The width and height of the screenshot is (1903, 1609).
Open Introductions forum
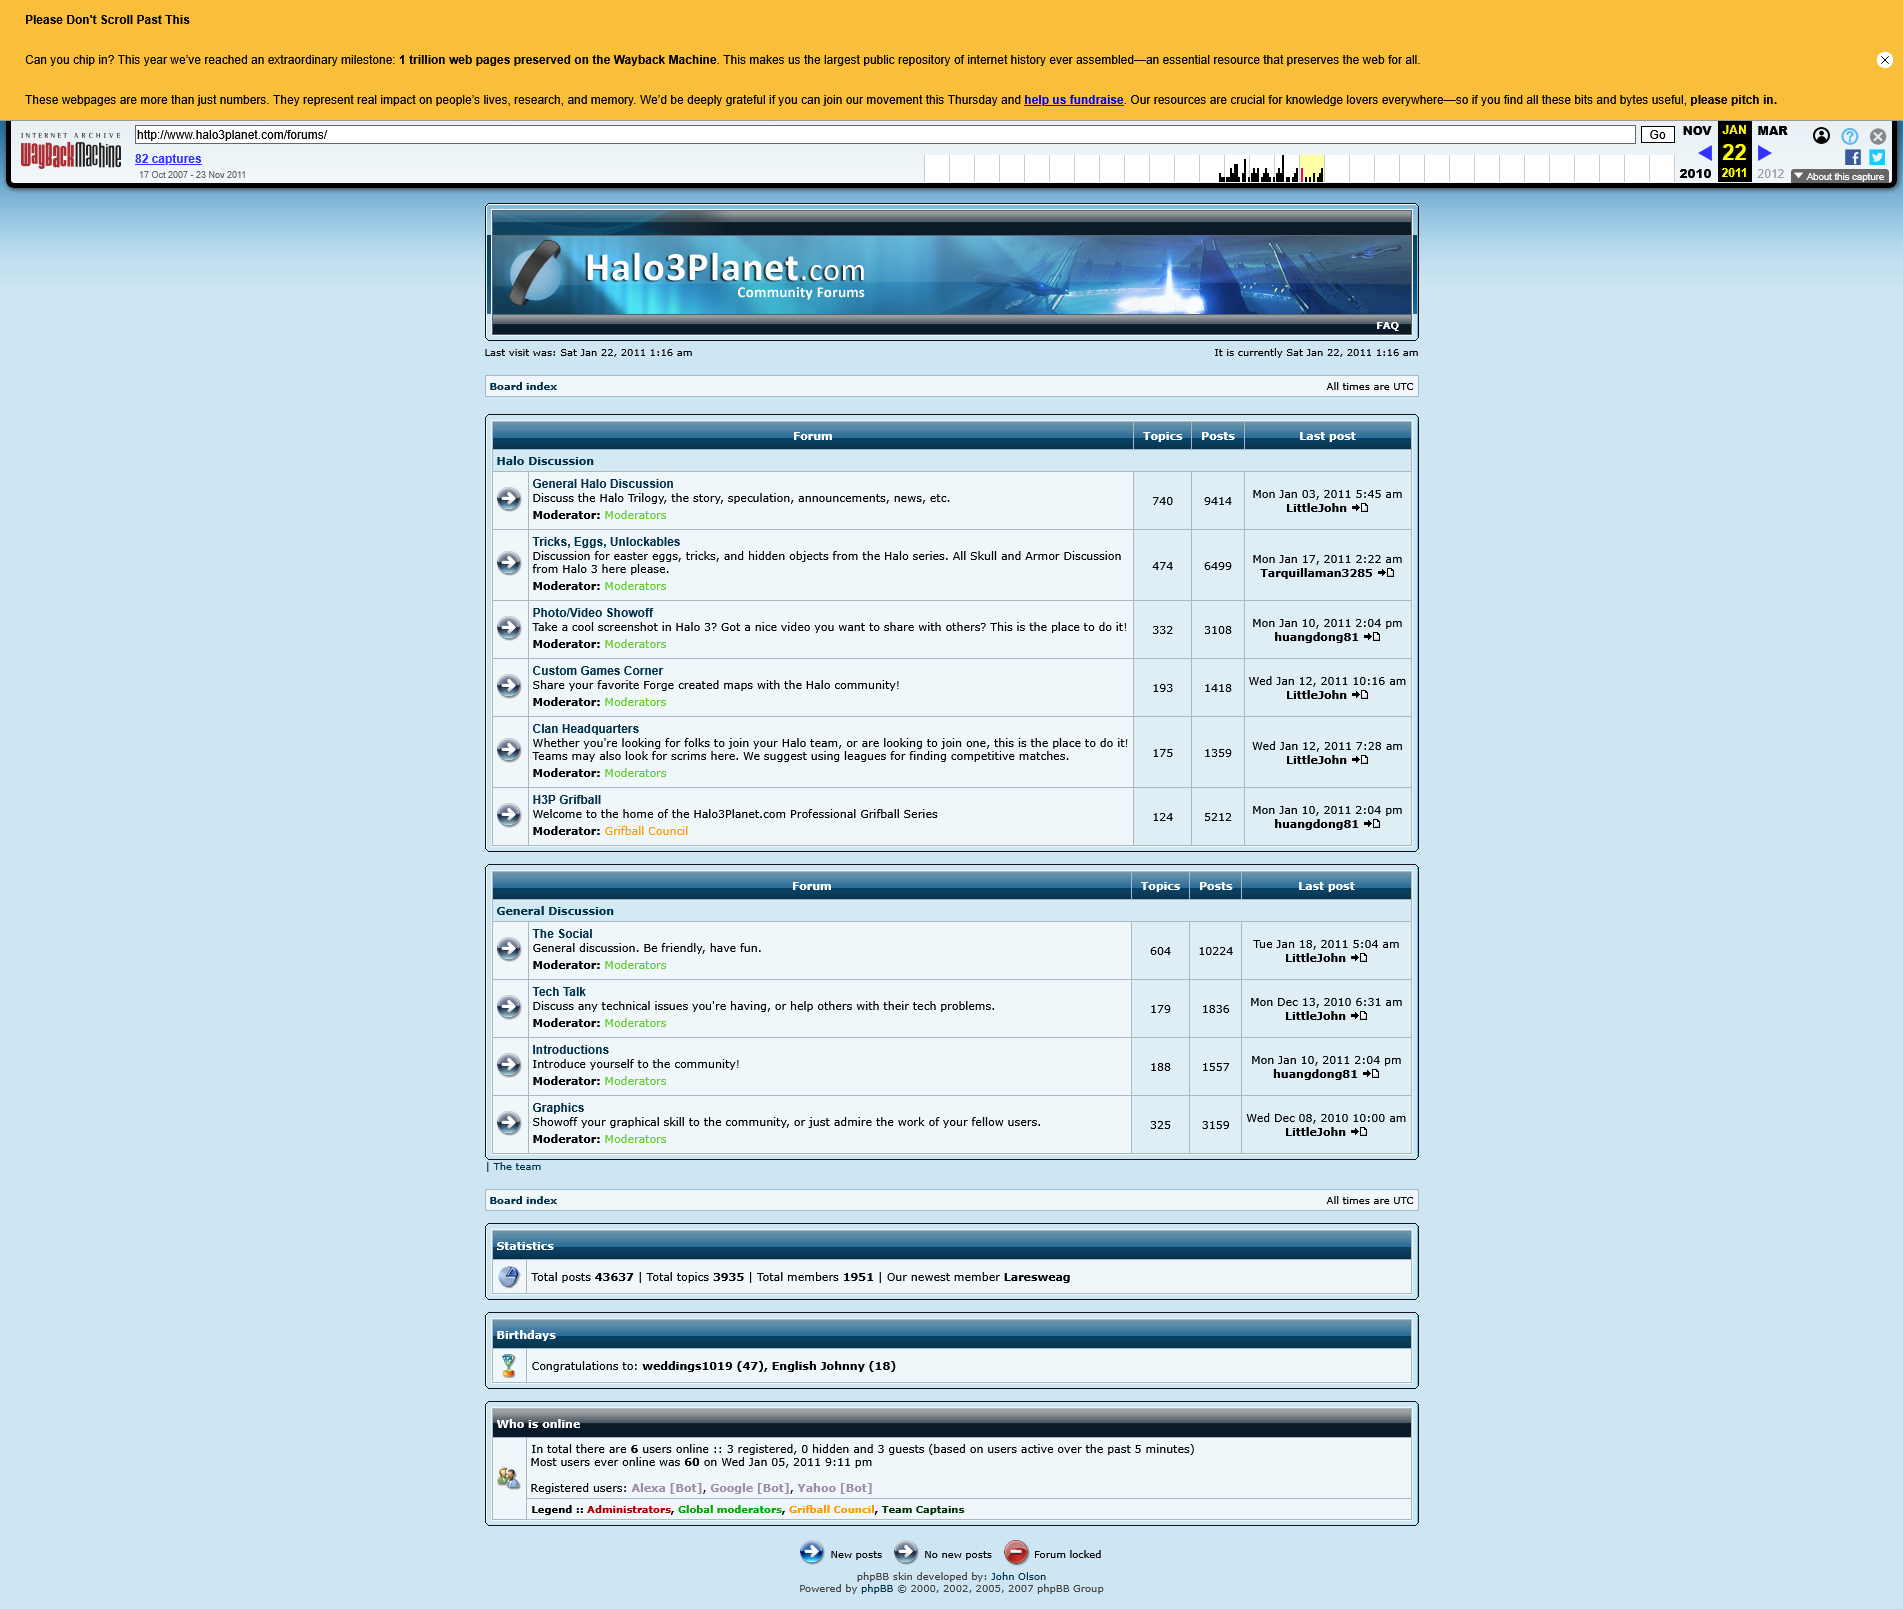pyautogui.click(x=571, y=1050)
